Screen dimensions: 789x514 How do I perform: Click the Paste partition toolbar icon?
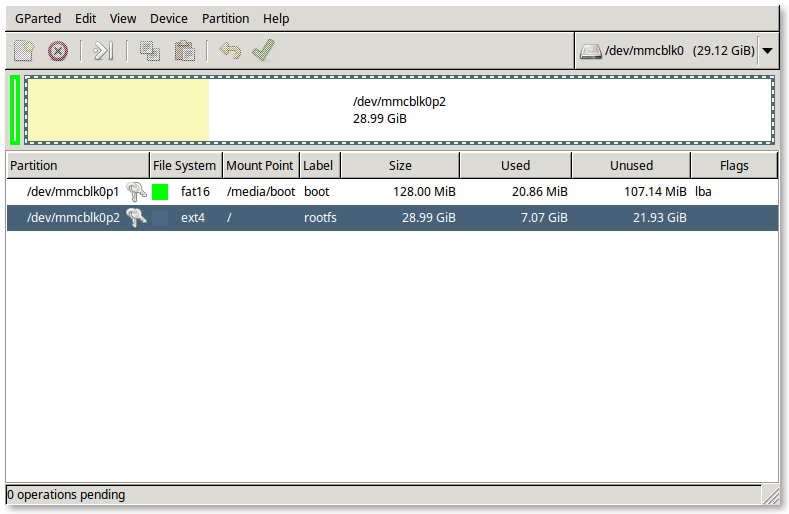[x=185, y=51]
